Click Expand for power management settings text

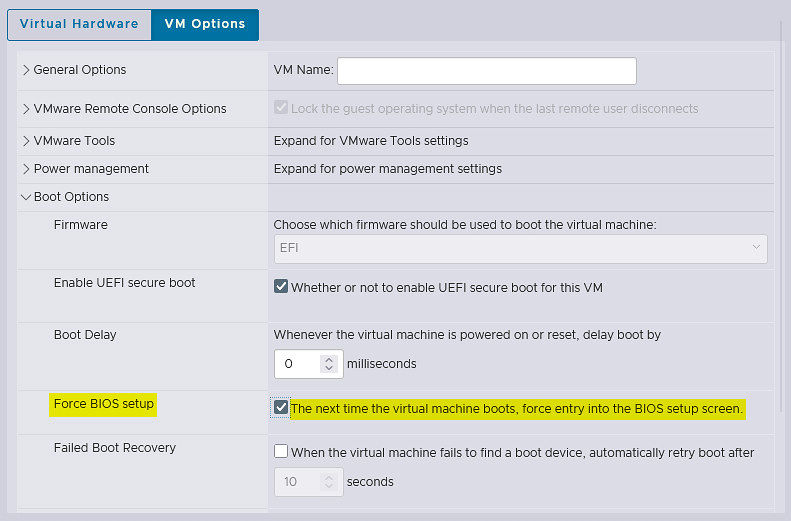click(387, 168)
